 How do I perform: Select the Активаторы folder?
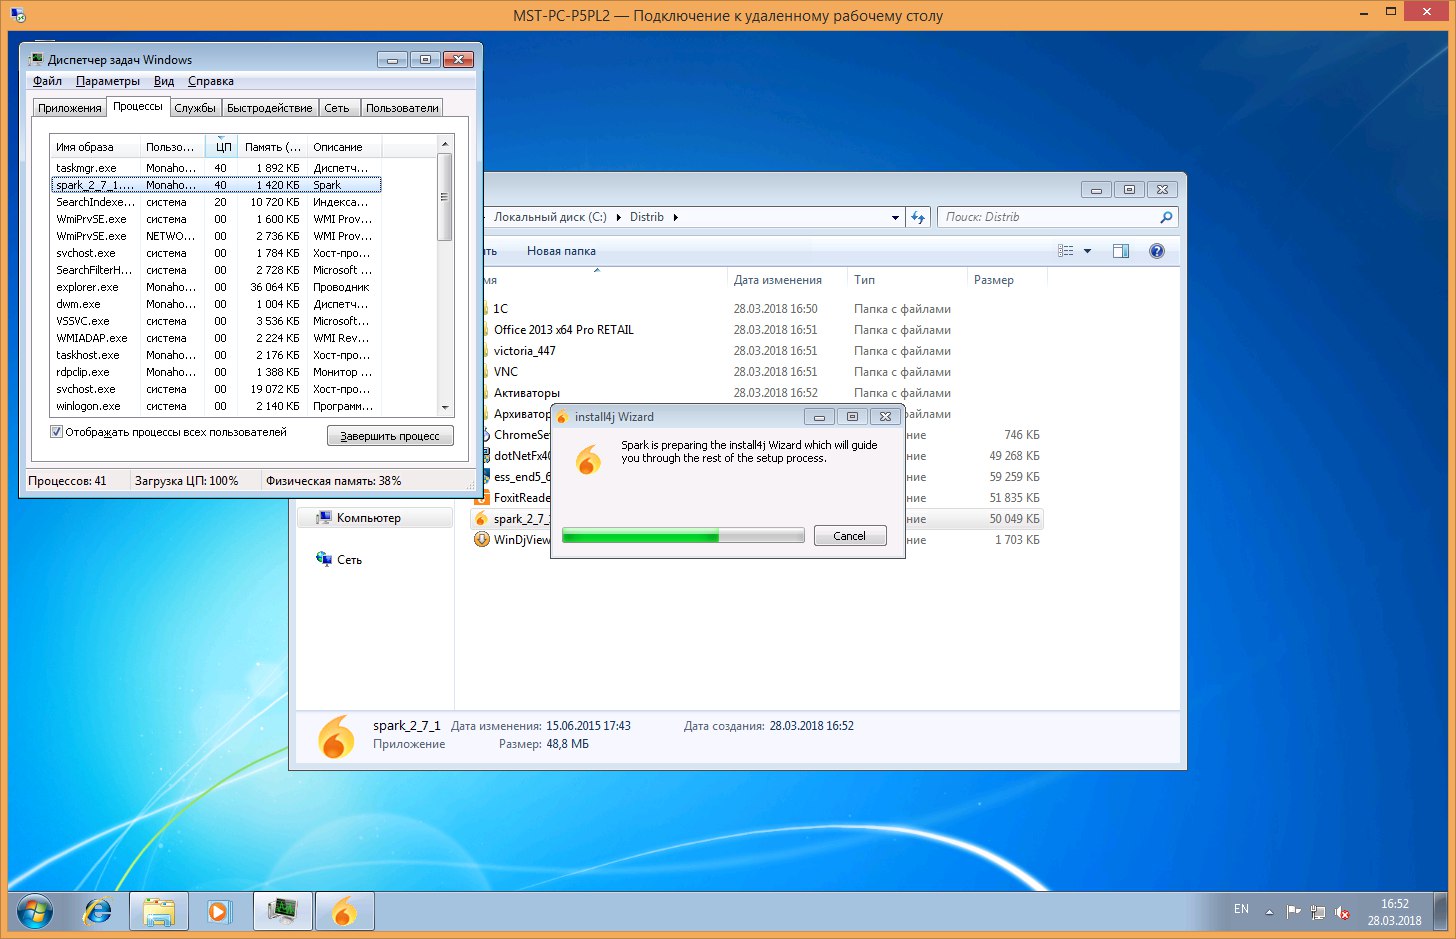tap(526, 393)
